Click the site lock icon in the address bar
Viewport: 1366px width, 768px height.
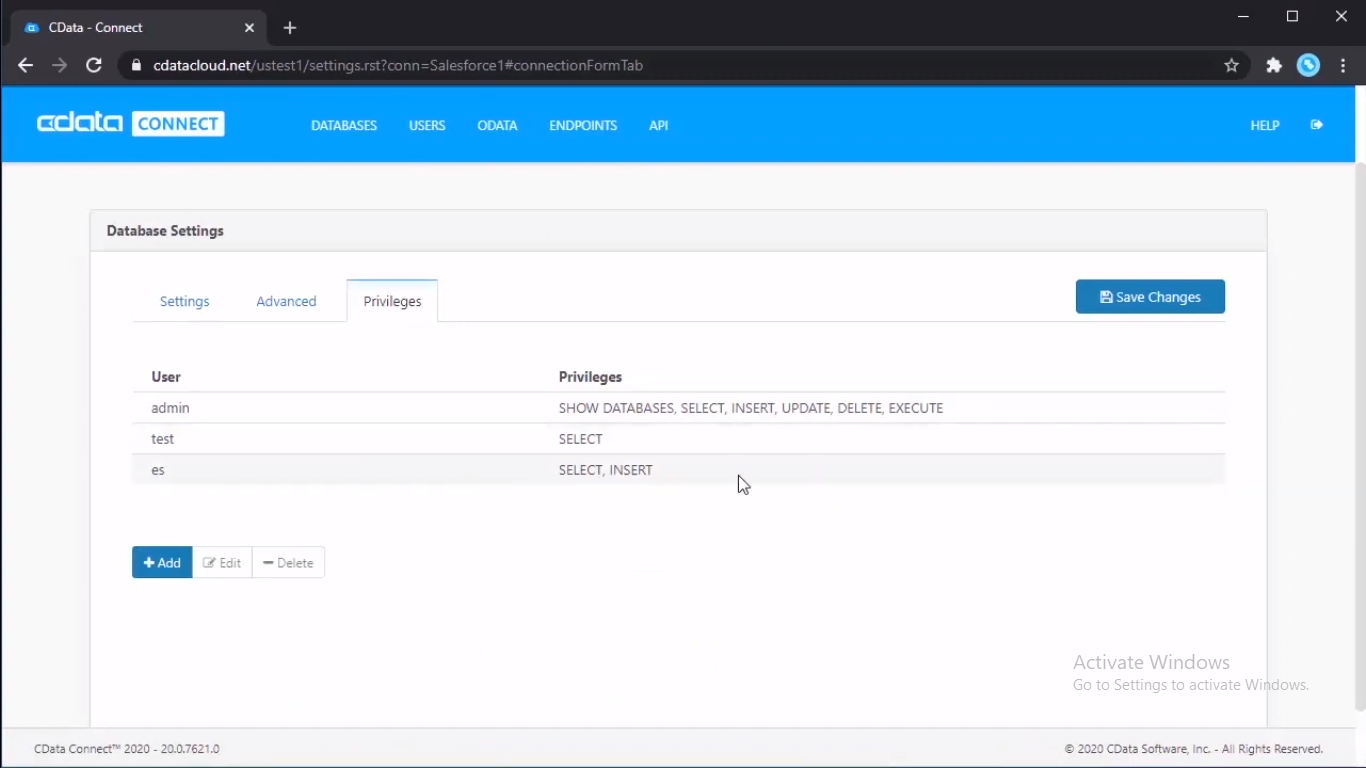pyautogui.click(x=137, y=65)
